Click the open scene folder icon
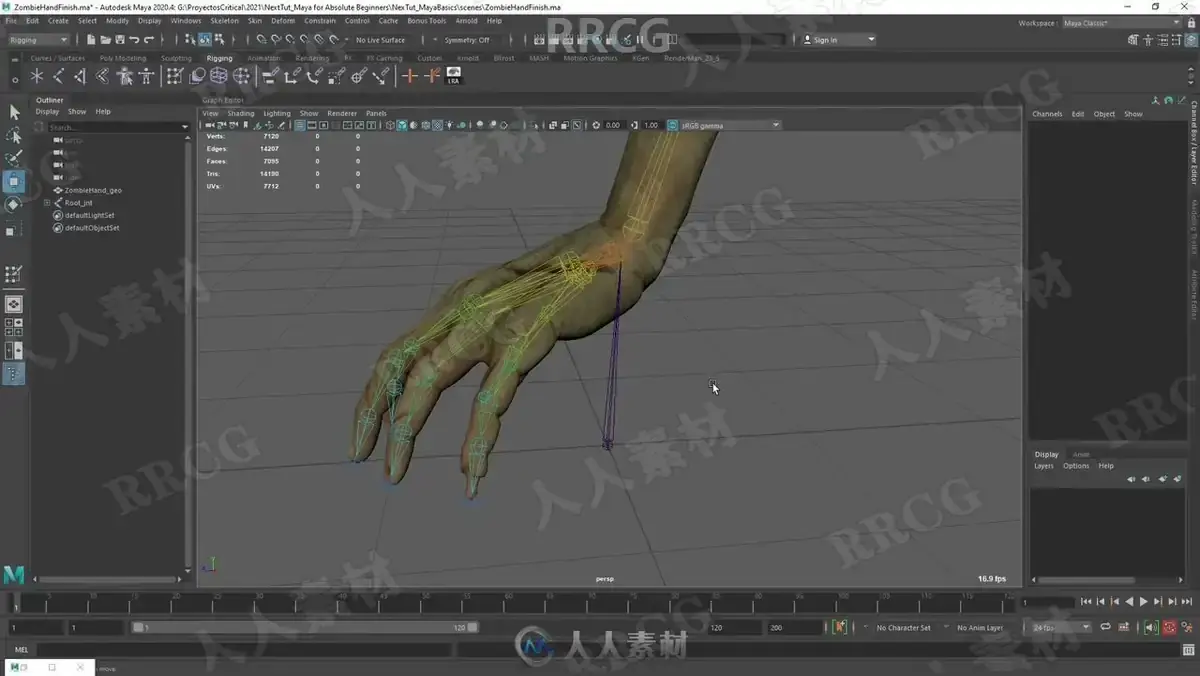The height and width of the screenshot is (676, 1200). (x=105, y=40)
